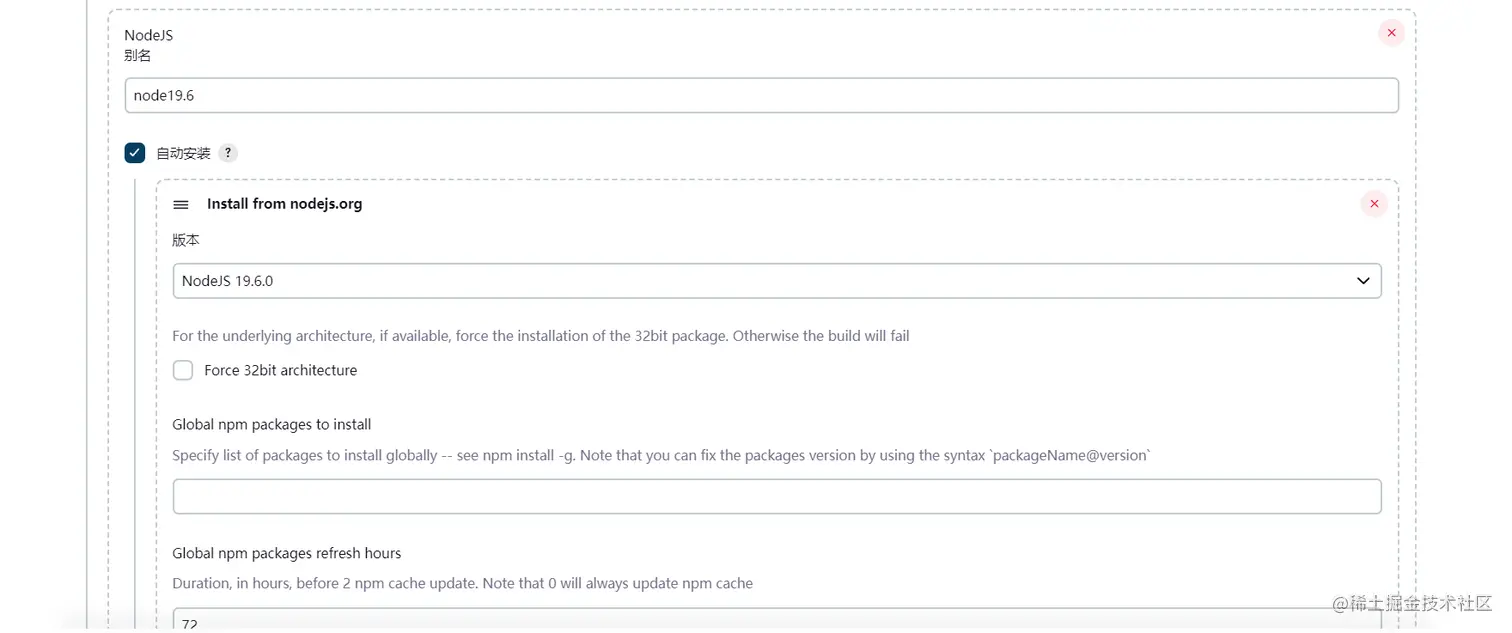
Task: Click the refresh hours field showing 72
Action: tap(778, 621)
